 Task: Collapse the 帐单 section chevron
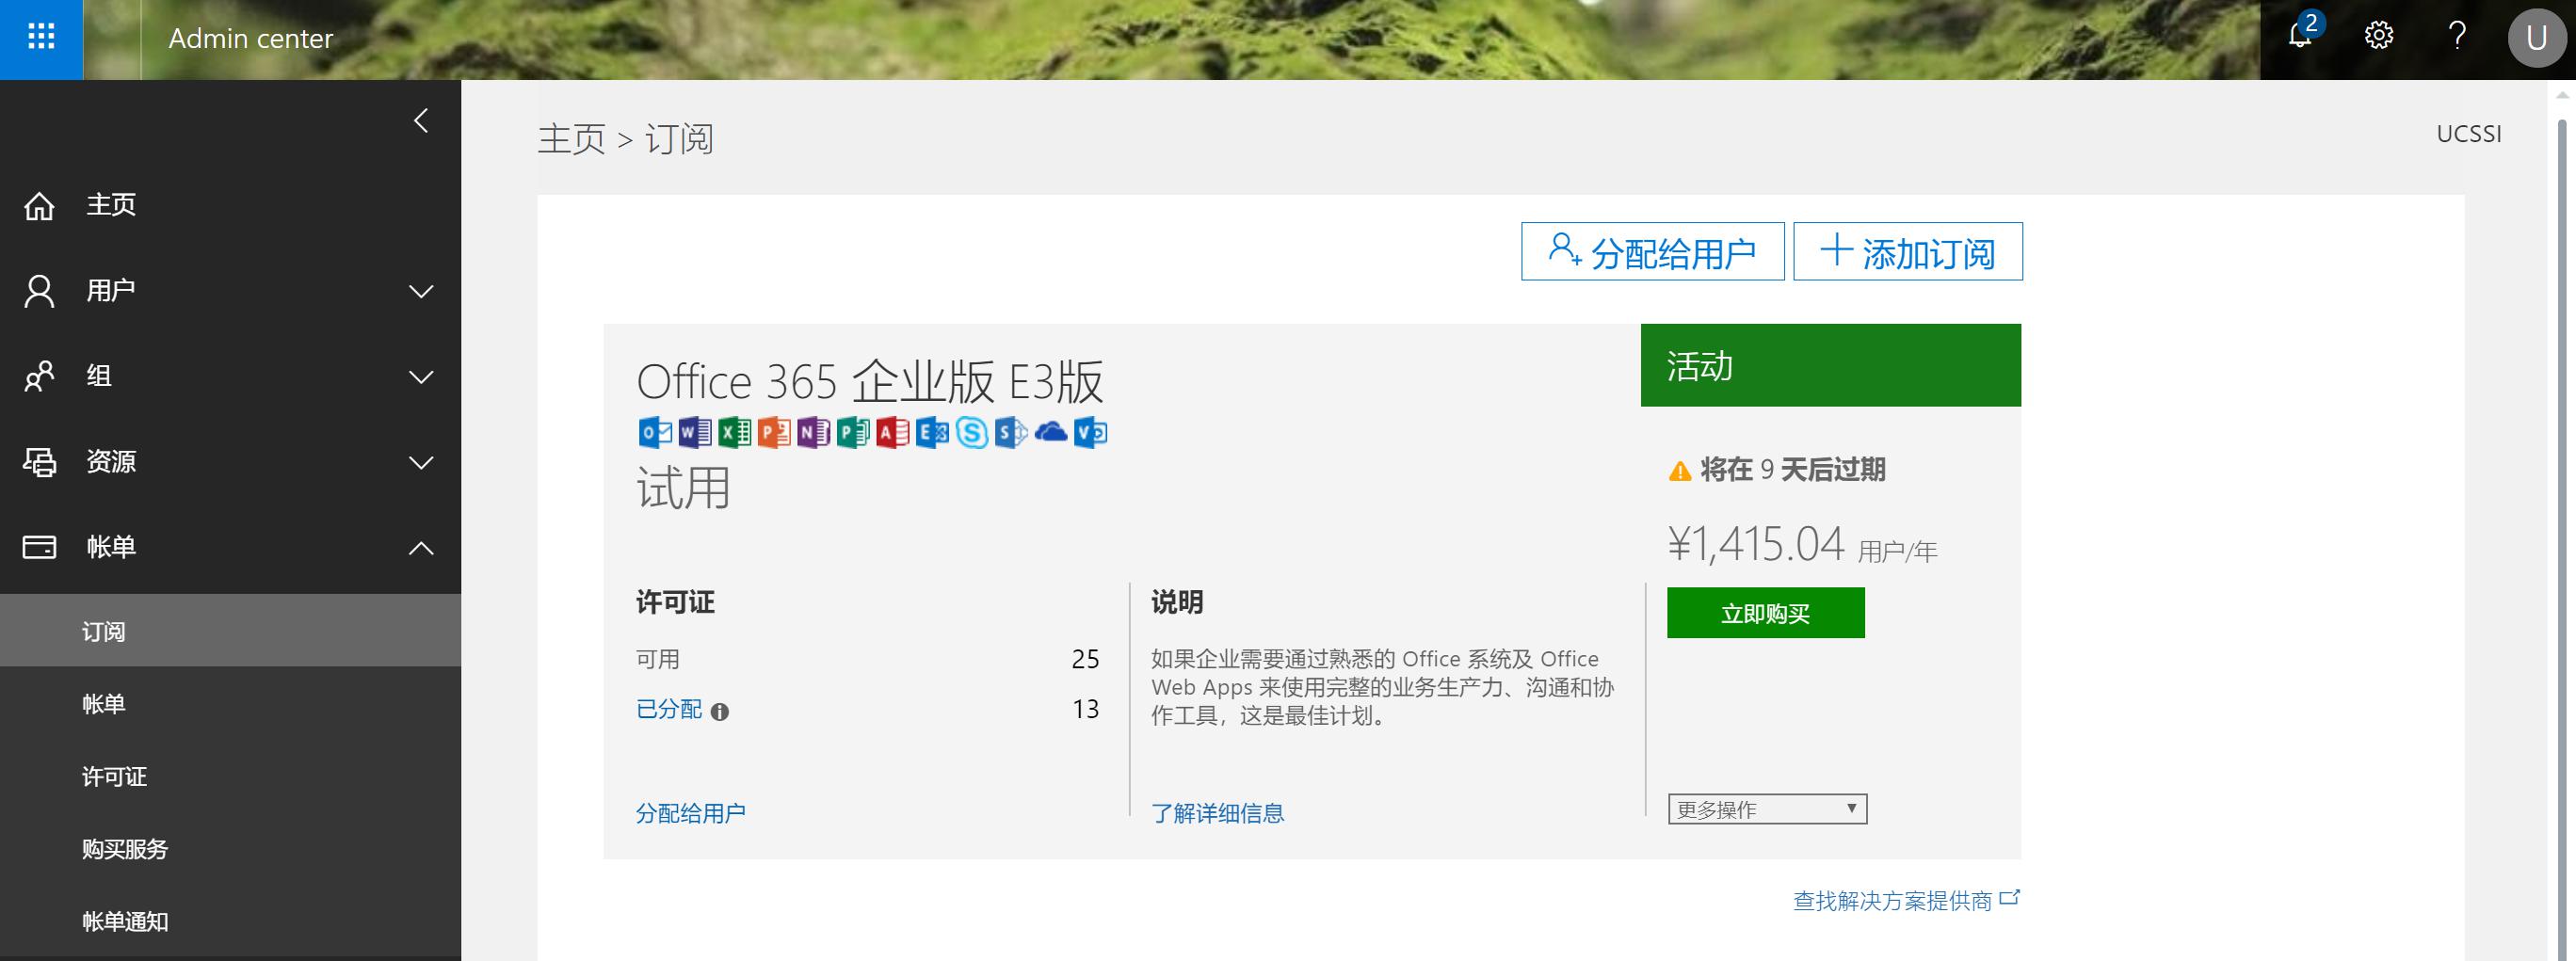tap(421, 548)
